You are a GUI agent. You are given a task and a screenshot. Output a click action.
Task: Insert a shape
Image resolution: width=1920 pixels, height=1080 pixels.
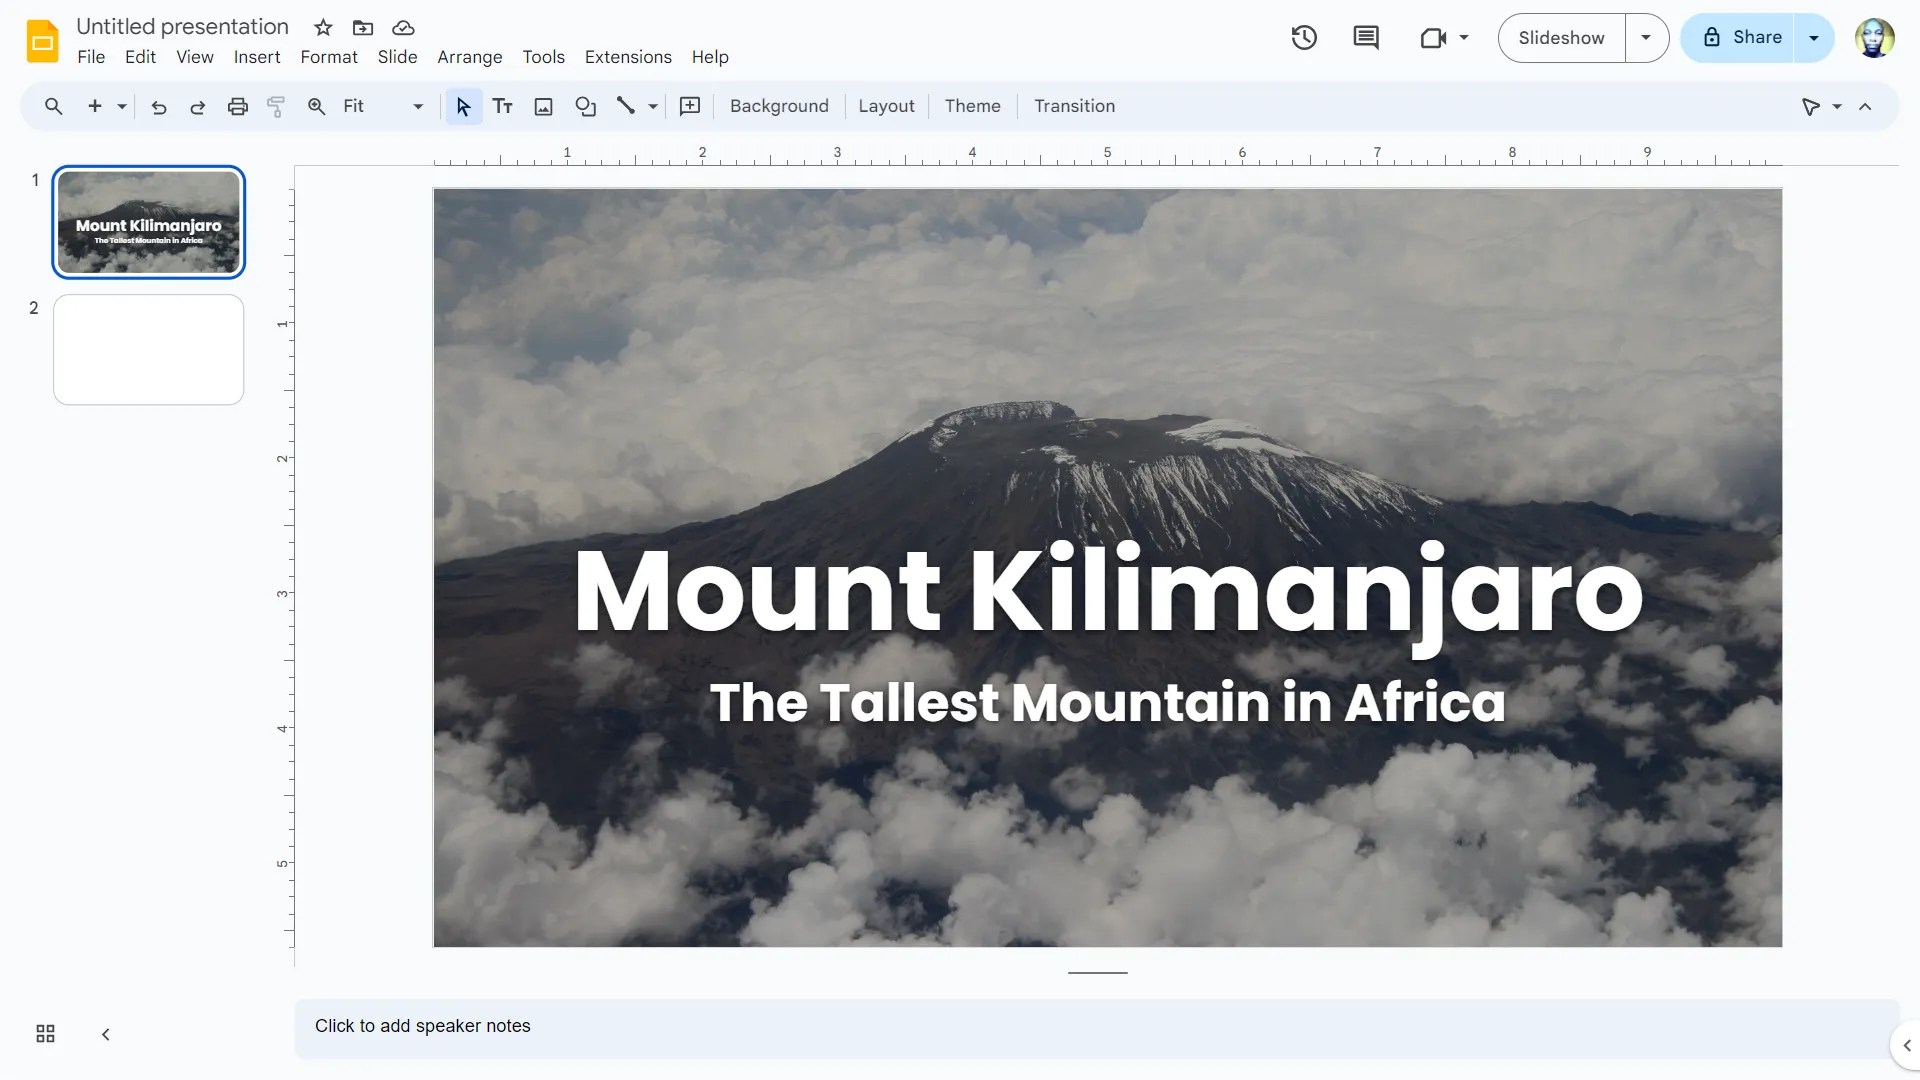click(x=585, y=106)
